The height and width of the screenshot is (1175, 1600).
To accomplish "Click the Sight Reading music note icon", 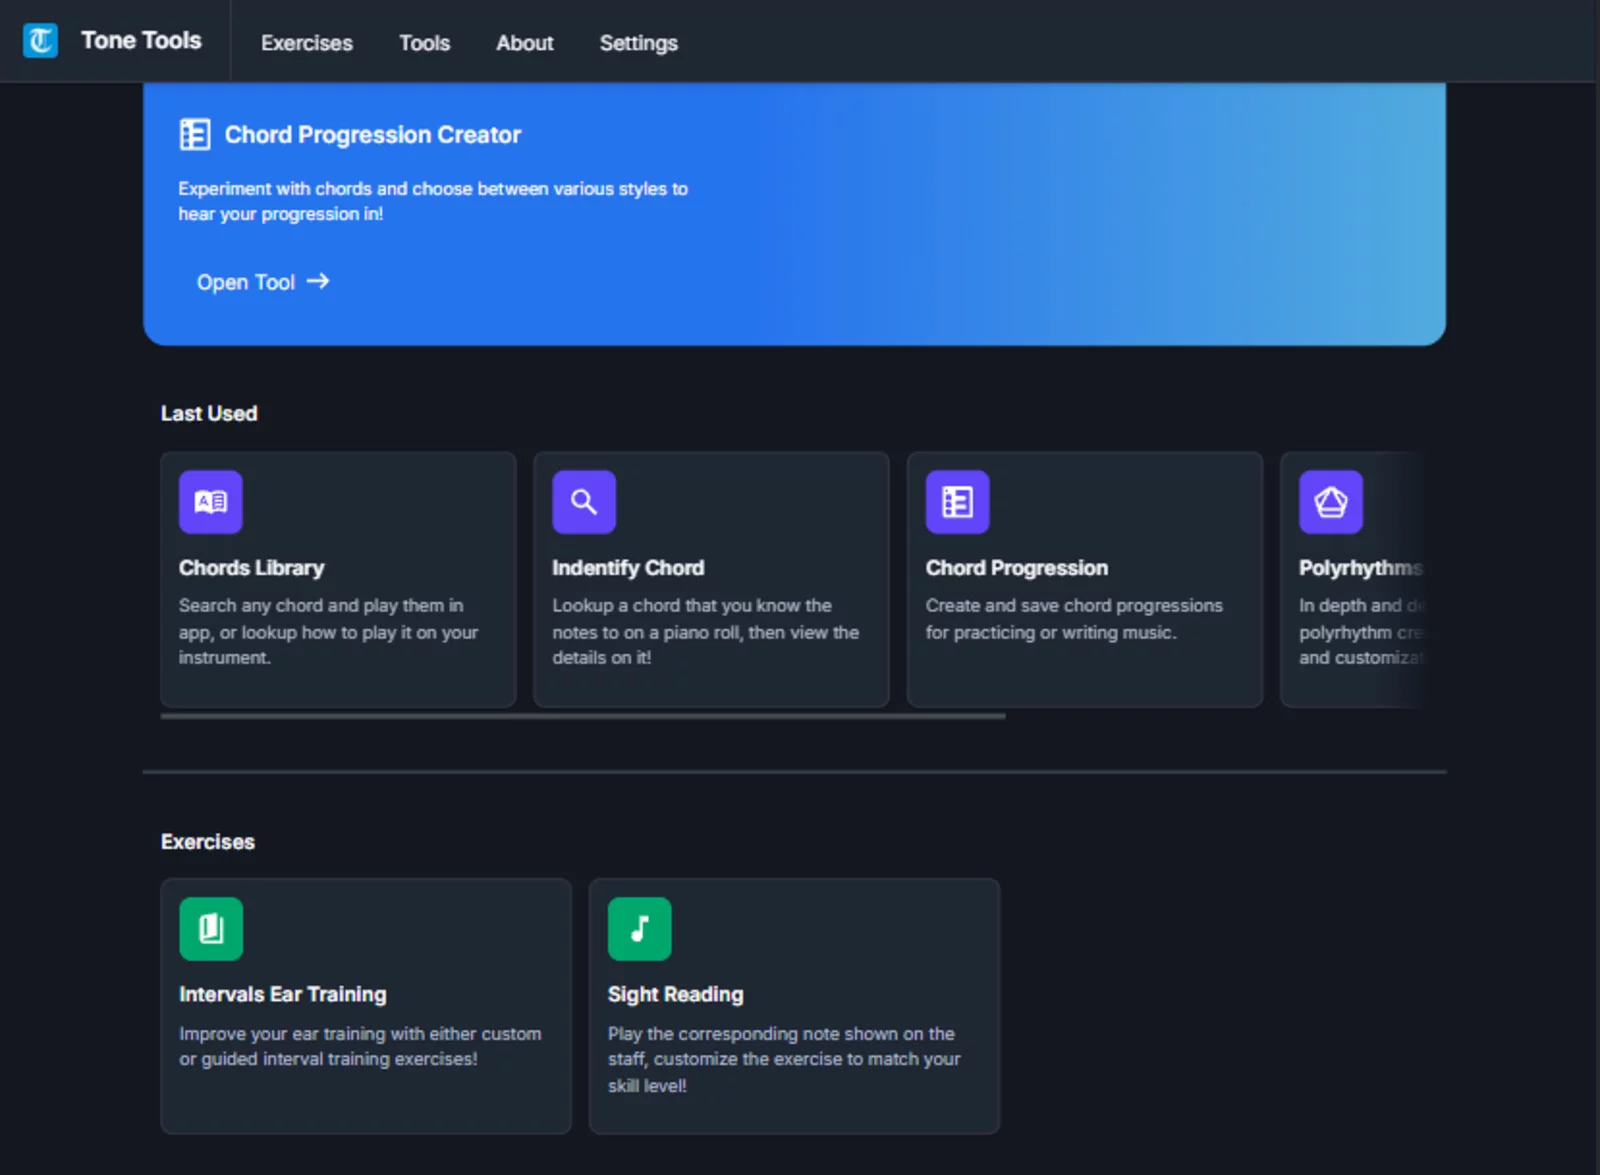I will point(640,929).
